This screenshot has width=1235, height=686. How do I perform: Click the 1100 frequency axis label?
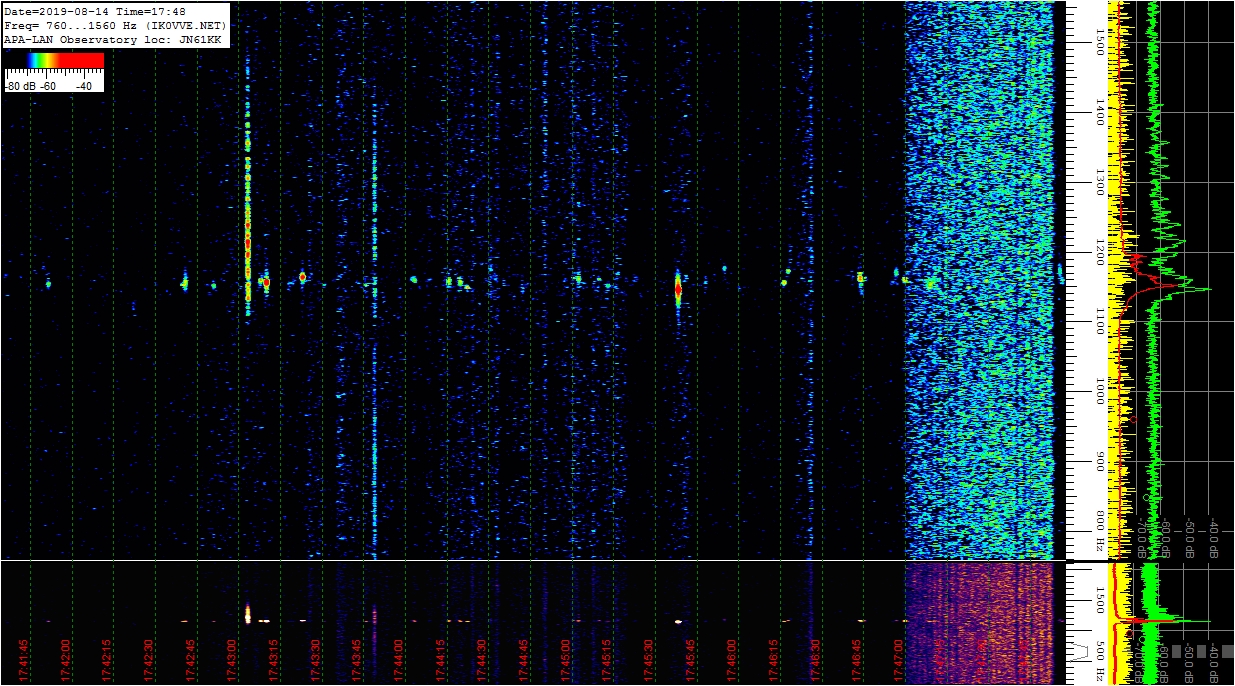[1099, 321]
